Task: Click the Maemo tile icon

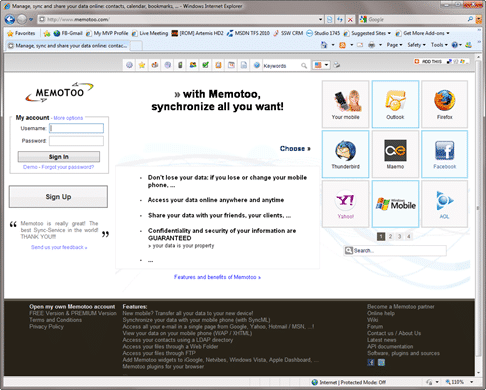Action: click(395, 151)
